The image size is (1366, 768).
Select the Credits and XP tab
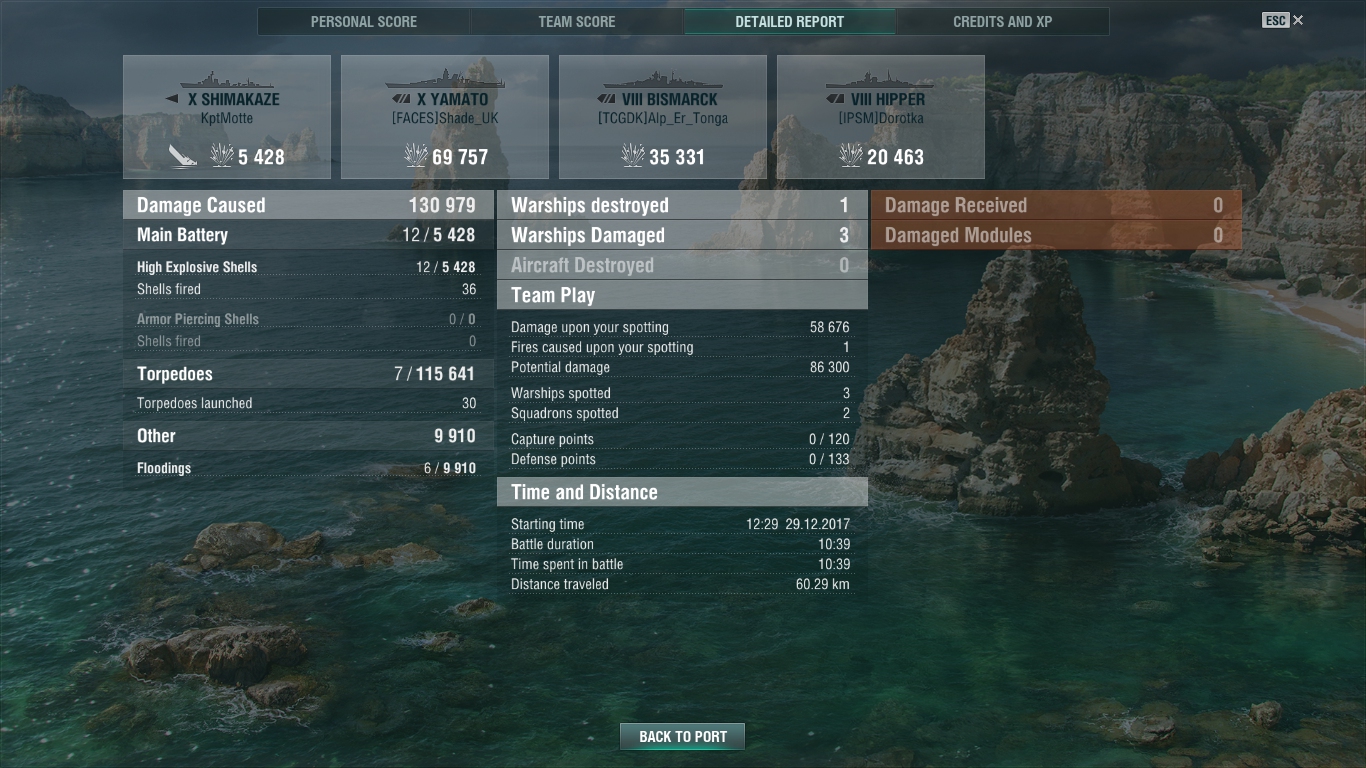1003,21
